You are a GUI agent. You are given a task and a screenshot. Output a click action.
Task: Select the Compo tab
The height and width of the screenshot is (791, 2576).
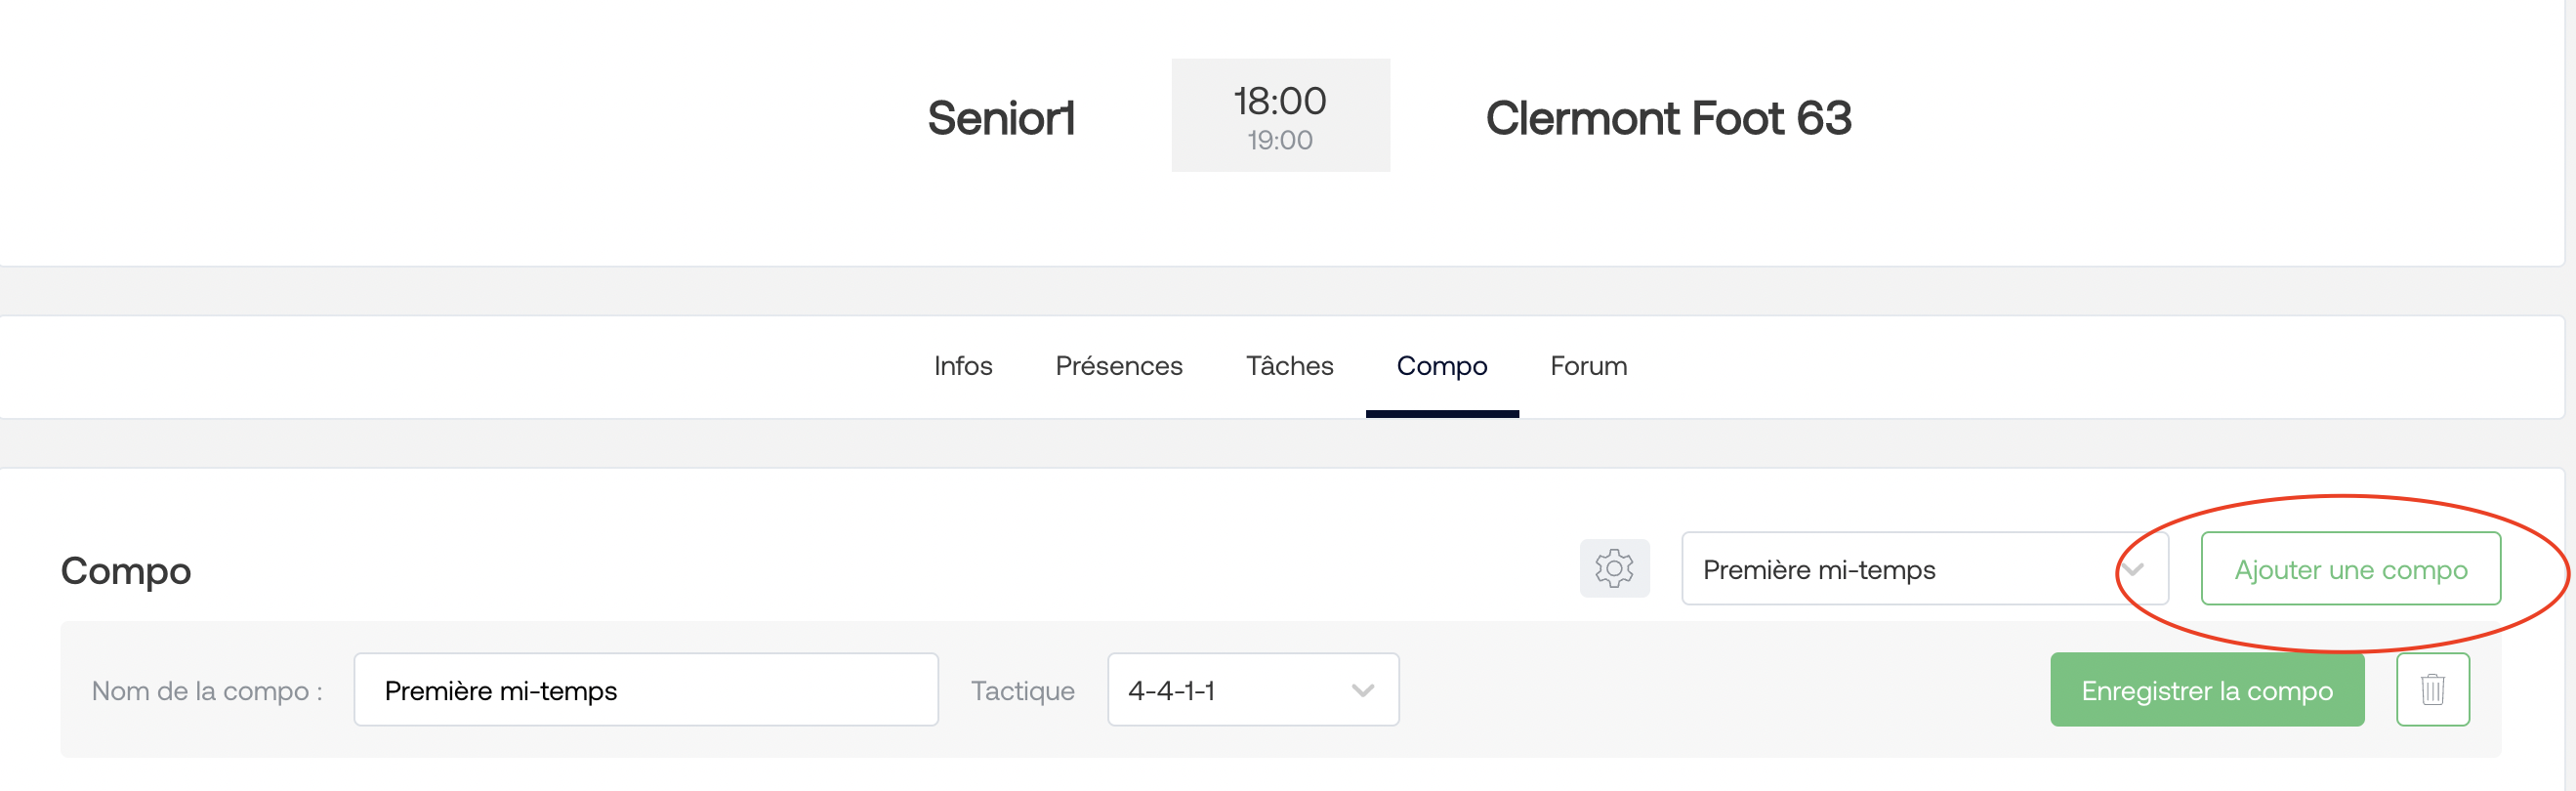pyautogui.click(x=1442, y=366)
